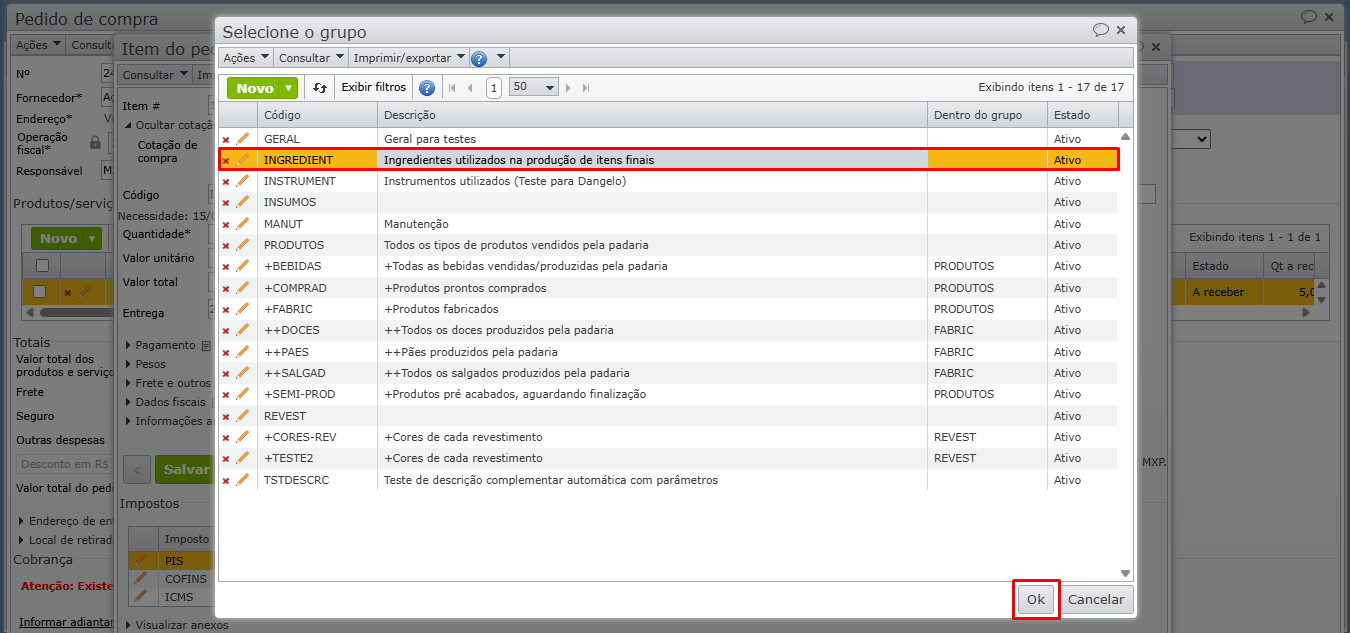Expand Frete e outros section

(128, 383)
